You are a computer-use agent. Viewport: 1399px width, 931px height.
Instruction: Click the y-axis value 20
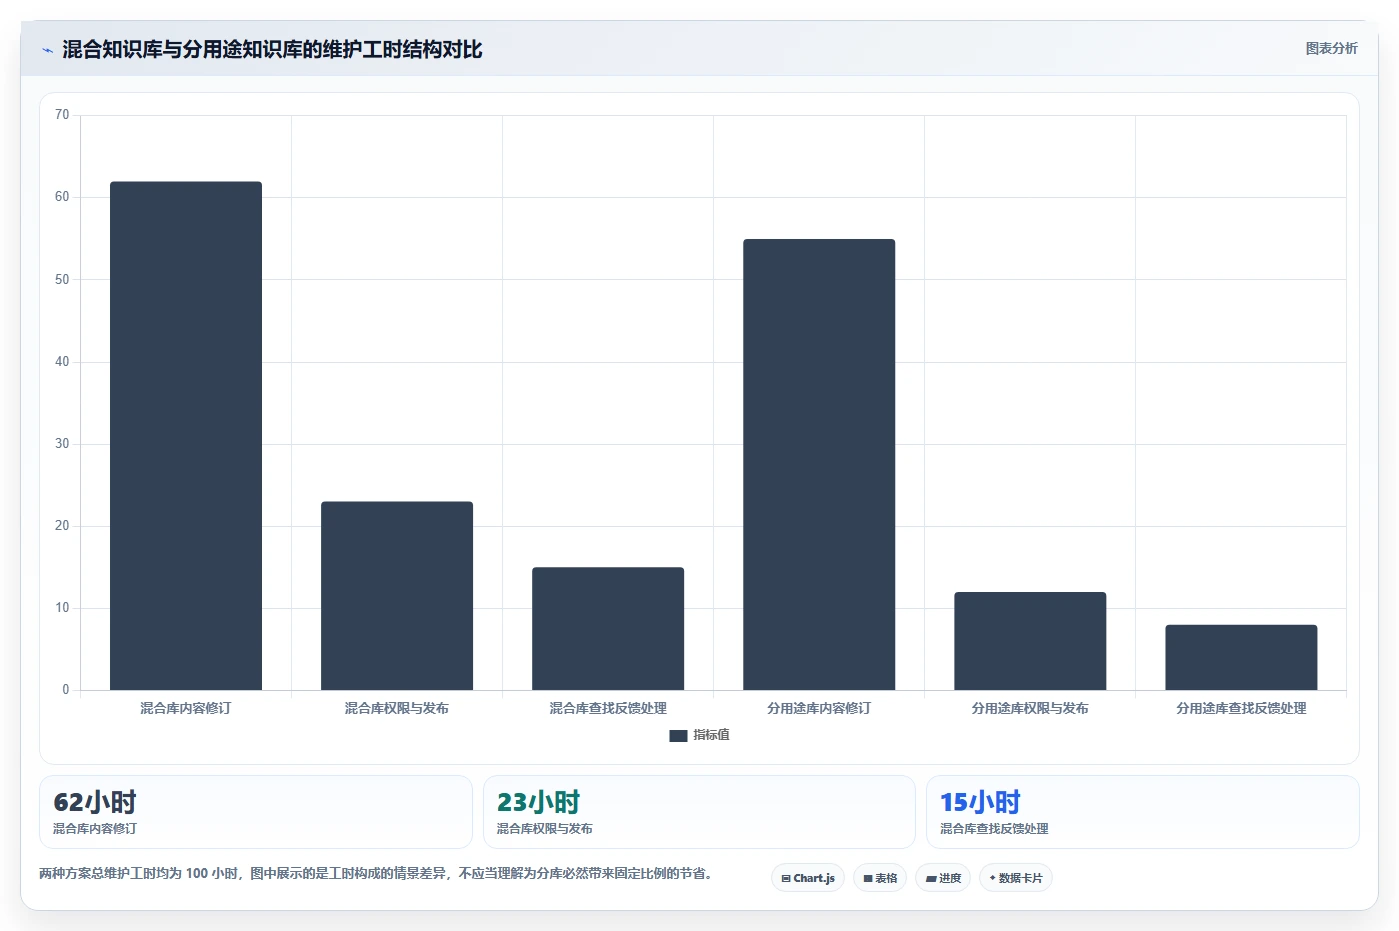[x=62, y=526]
